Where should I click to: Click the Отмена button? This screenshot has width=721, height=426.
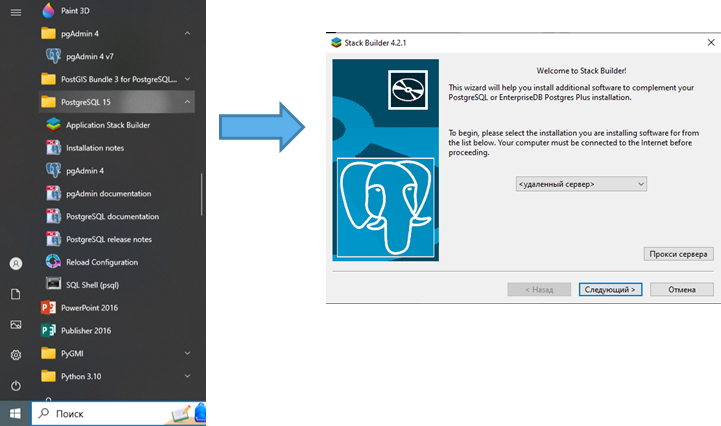coord(681,289)
